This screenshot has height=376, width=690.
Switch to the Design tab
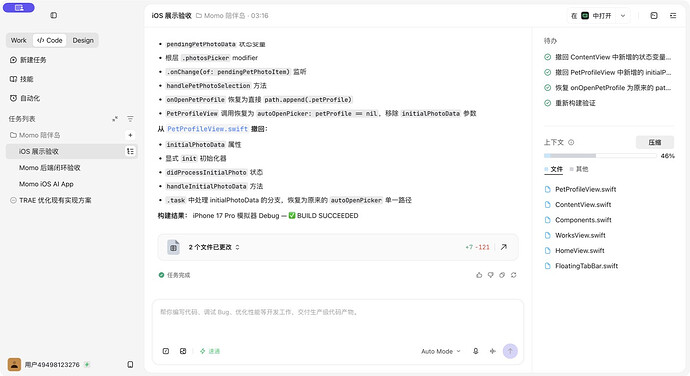click(x=83, y=40)
